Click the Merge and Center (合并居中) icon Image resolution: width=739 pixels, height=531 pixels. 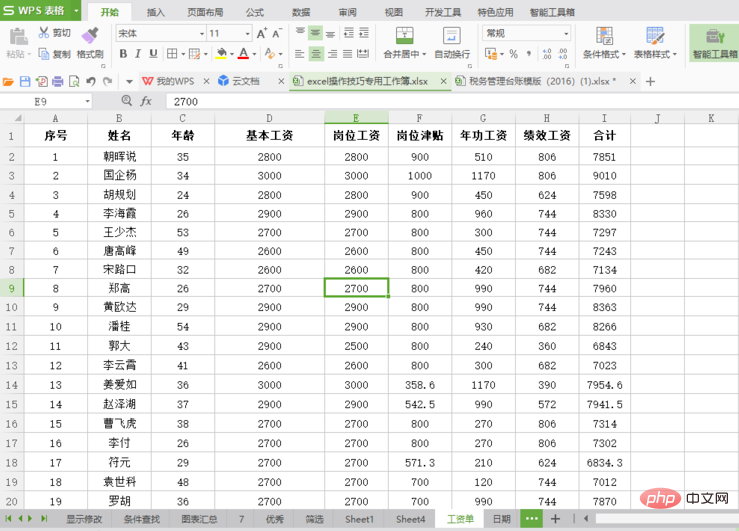click(x=404, y=36)
